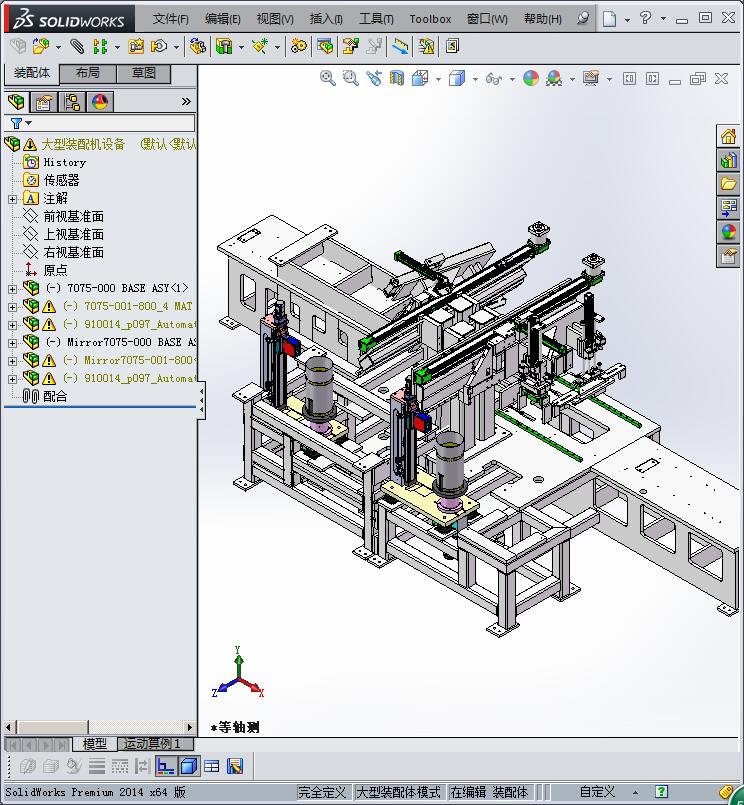Expand the 注解 annotations node
The image size is (744, 805).
coord(12,199)
